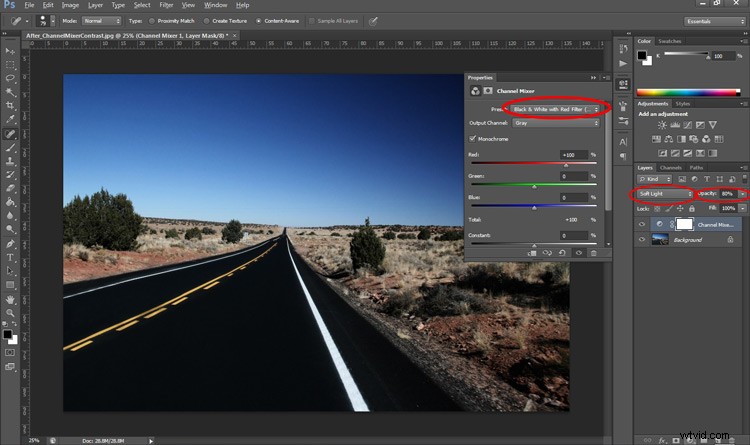The height and width of the screenshot is (445, 750).
Task: Open the Character panel icon
Action: 623,142
